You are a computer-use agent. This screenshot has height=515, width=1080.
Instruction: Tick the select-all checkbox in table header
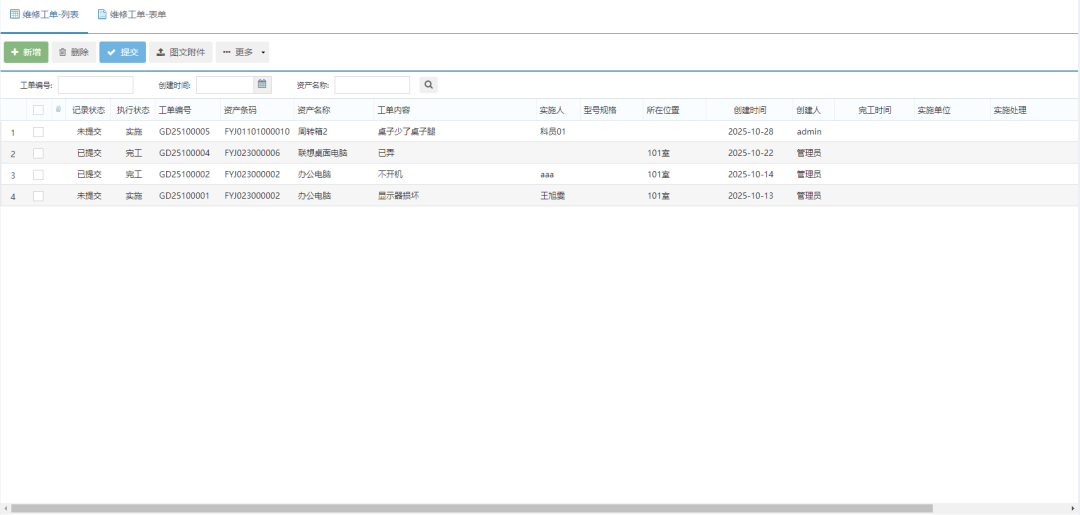pos(38,110)
